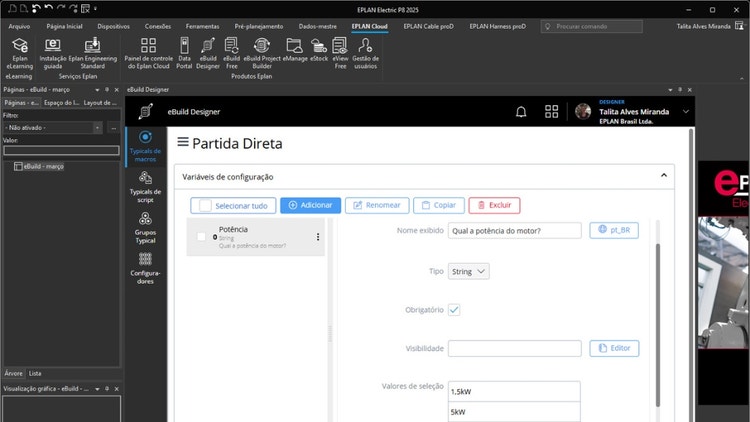Select Typicals de macros in sidebar
Viewport: 750px width, 422px height.
146,144
